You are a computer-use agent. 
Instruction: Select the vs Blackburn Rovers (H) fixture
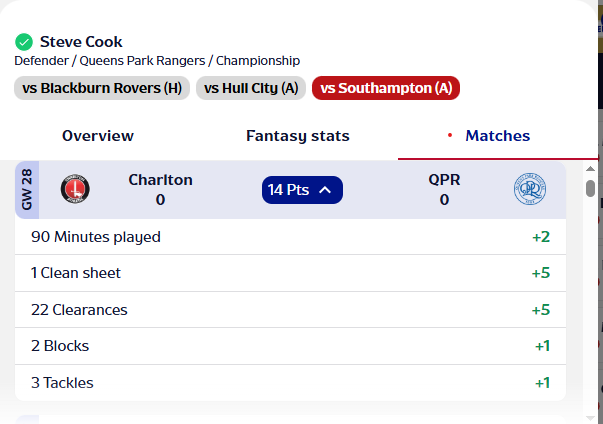click(x=102, y=88)
